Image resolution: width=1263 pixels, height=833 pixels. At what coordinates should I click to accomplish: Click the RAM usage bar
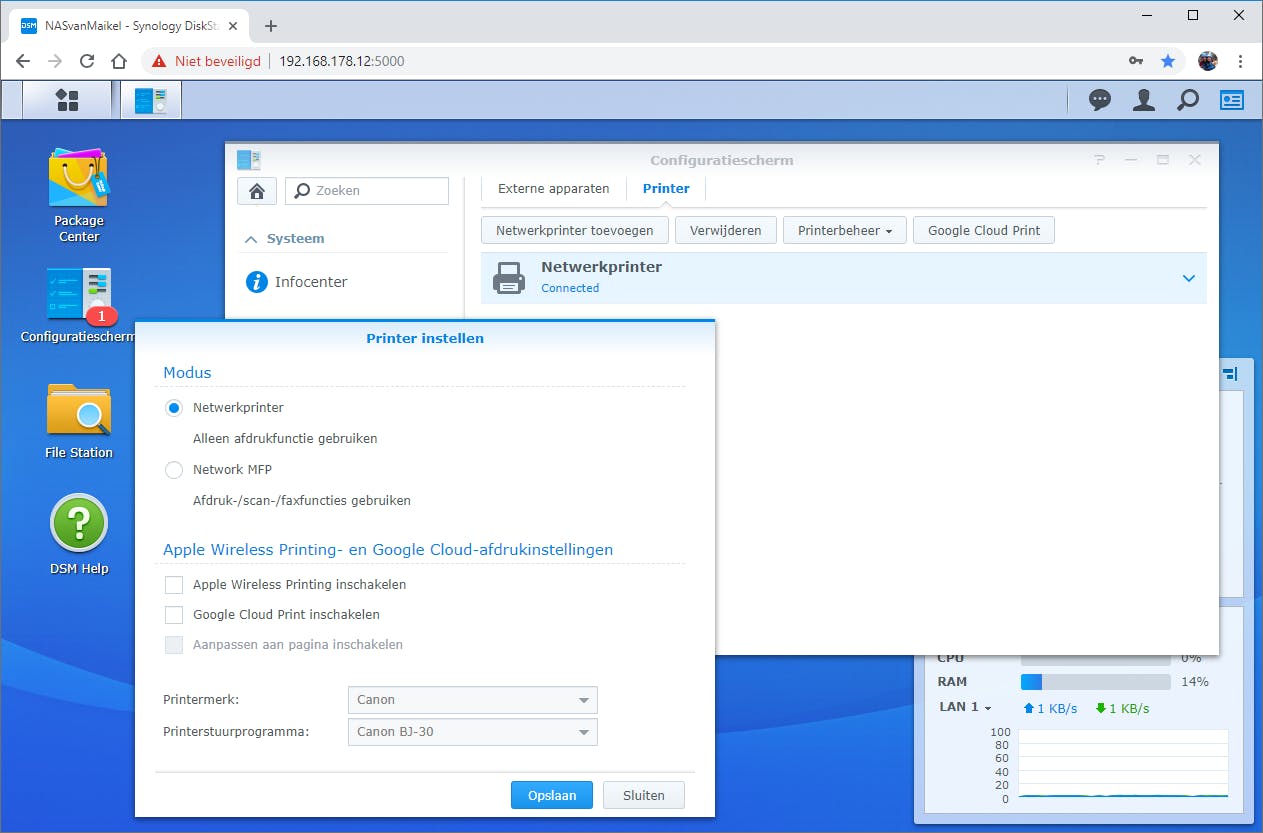(x=1095, y=682)
